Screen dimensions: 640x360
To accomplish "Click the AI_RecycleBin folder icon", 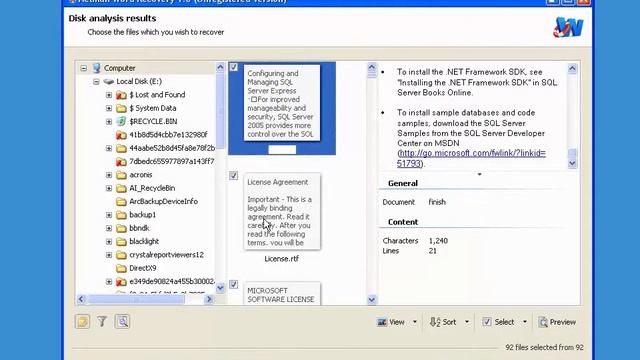I will tap(121, 188).
